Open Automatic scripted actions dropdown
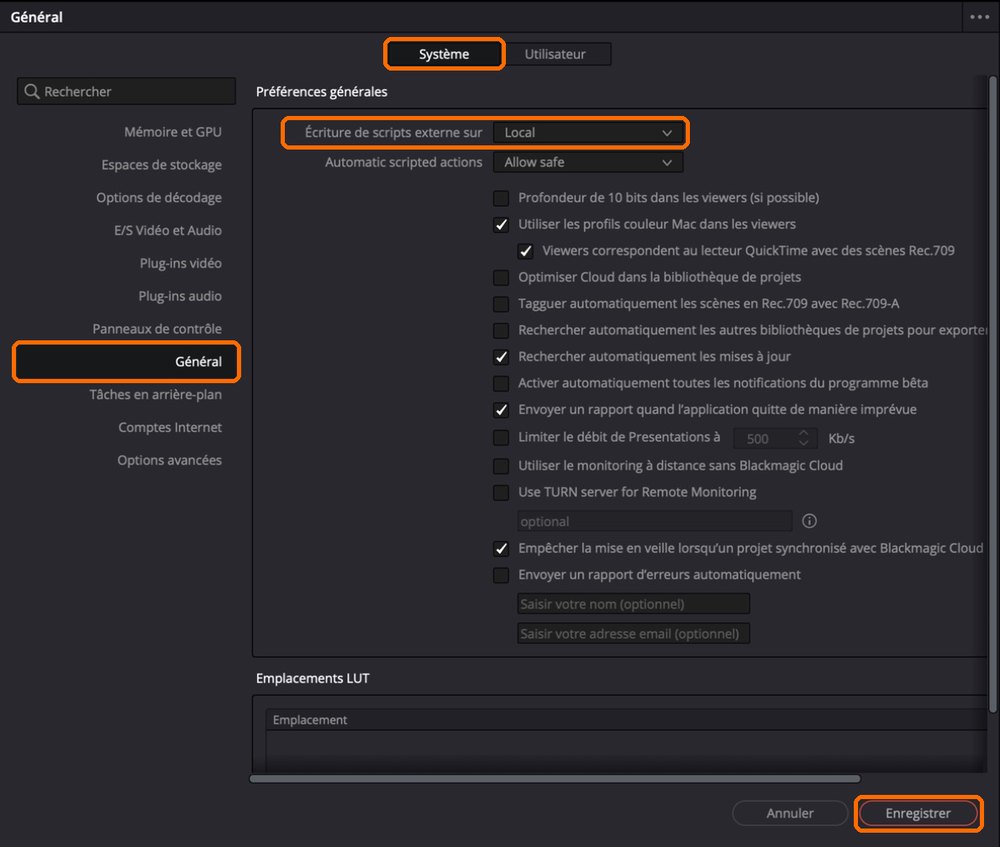The width and height of the screenshot is (1000, 847). coord(588,162)
